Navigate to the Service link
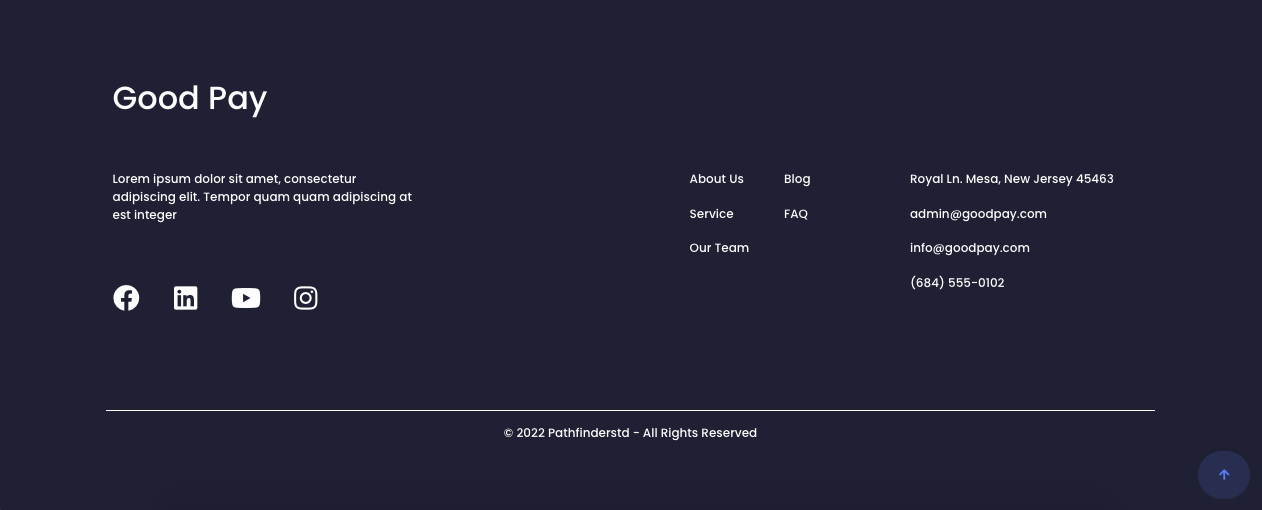This screenshot has height=510, width=1262. click(x=711, y=214)
